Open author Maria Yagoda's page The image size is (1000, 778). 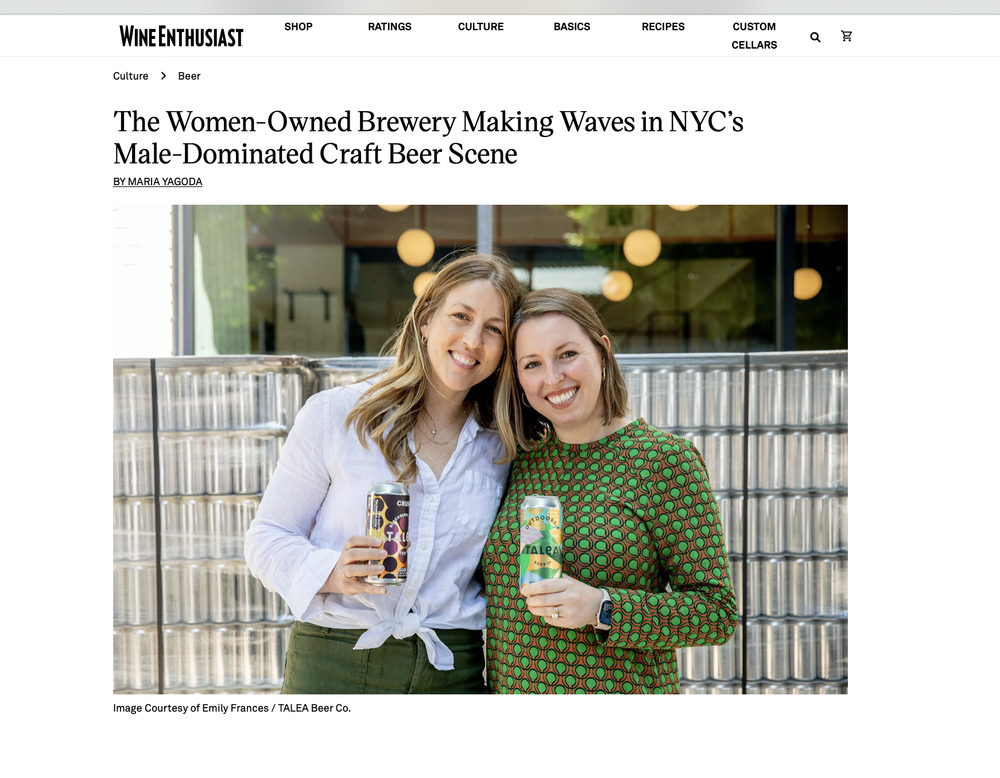click(158, 182)
